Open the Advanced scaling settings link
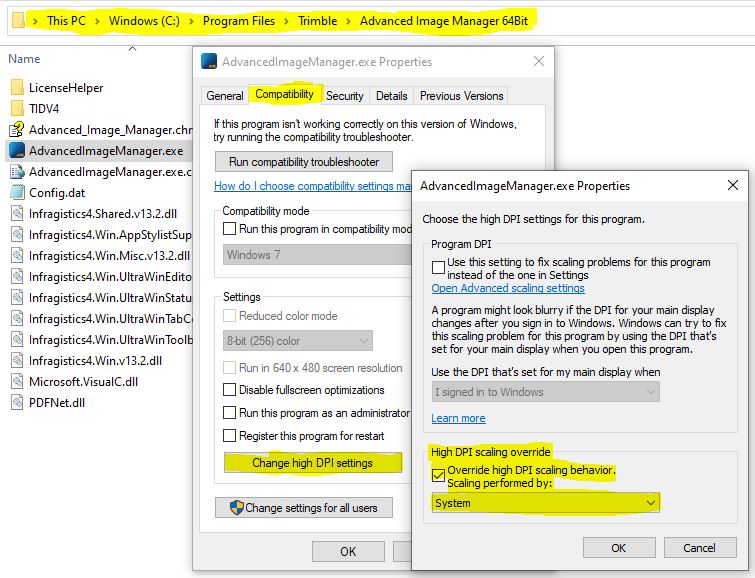This screenshot has width=755, height=578. 508,288
